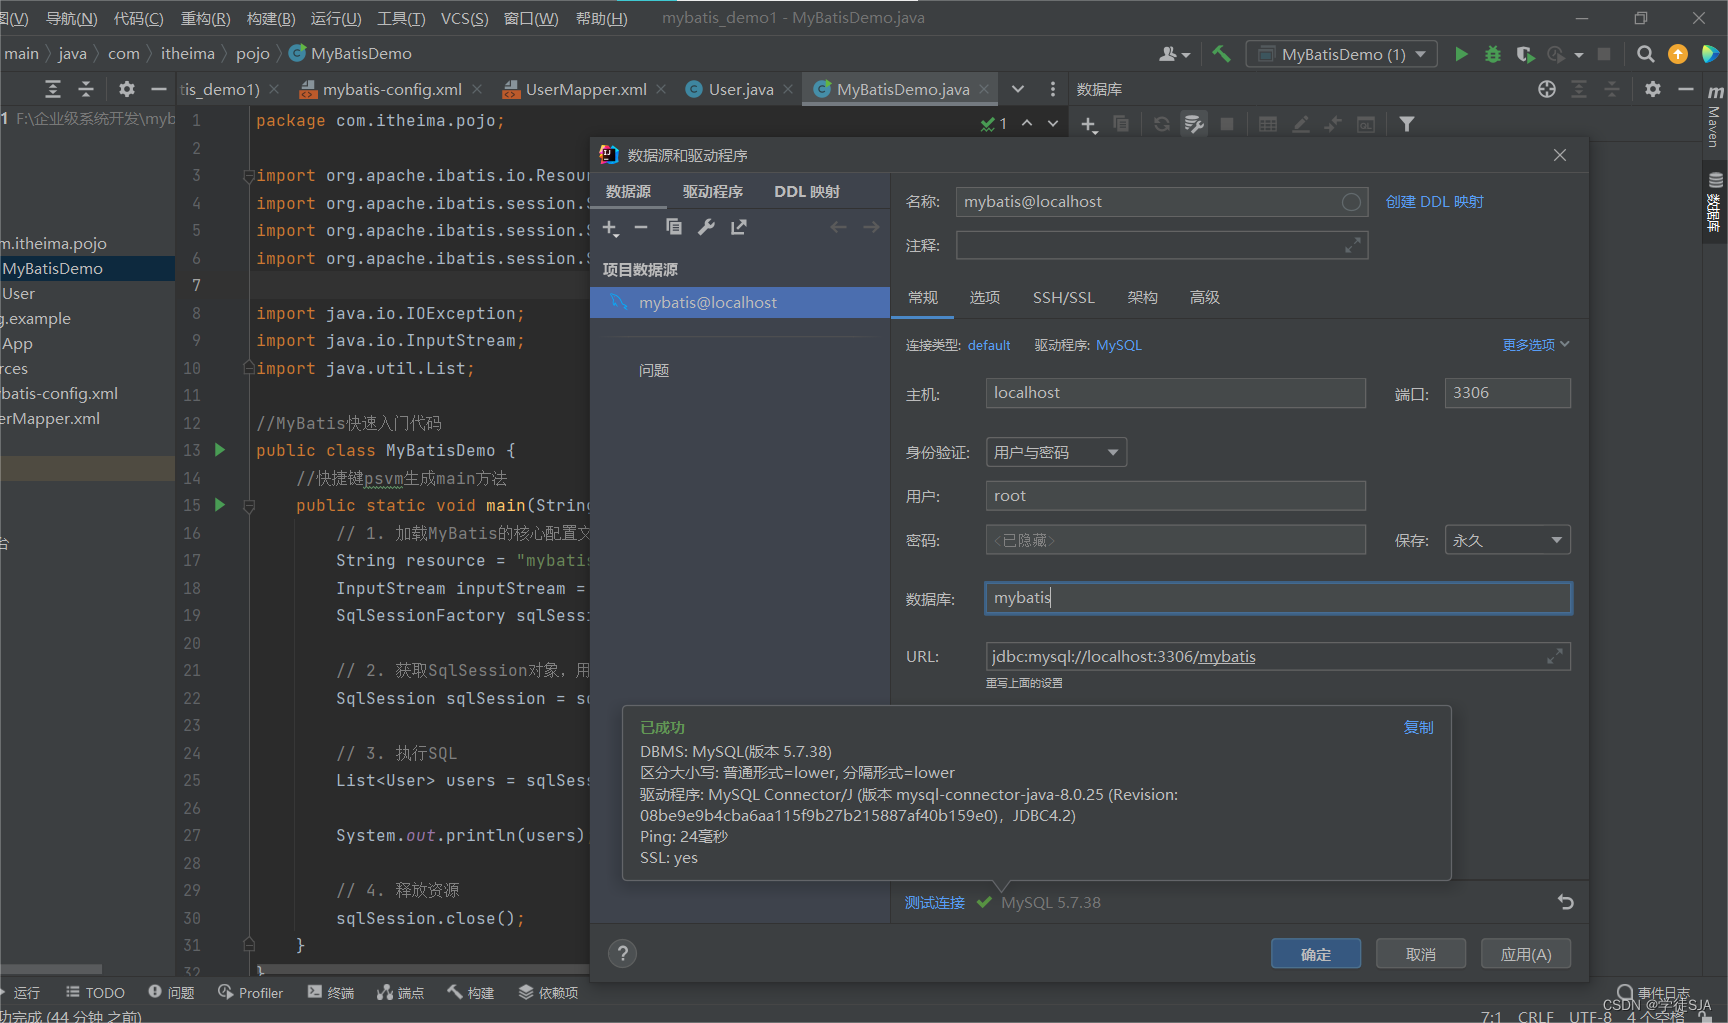Switch to the 高级 tab
The height and width of the screenshot is (1023, 1728).
click(x=1205, y=297)
